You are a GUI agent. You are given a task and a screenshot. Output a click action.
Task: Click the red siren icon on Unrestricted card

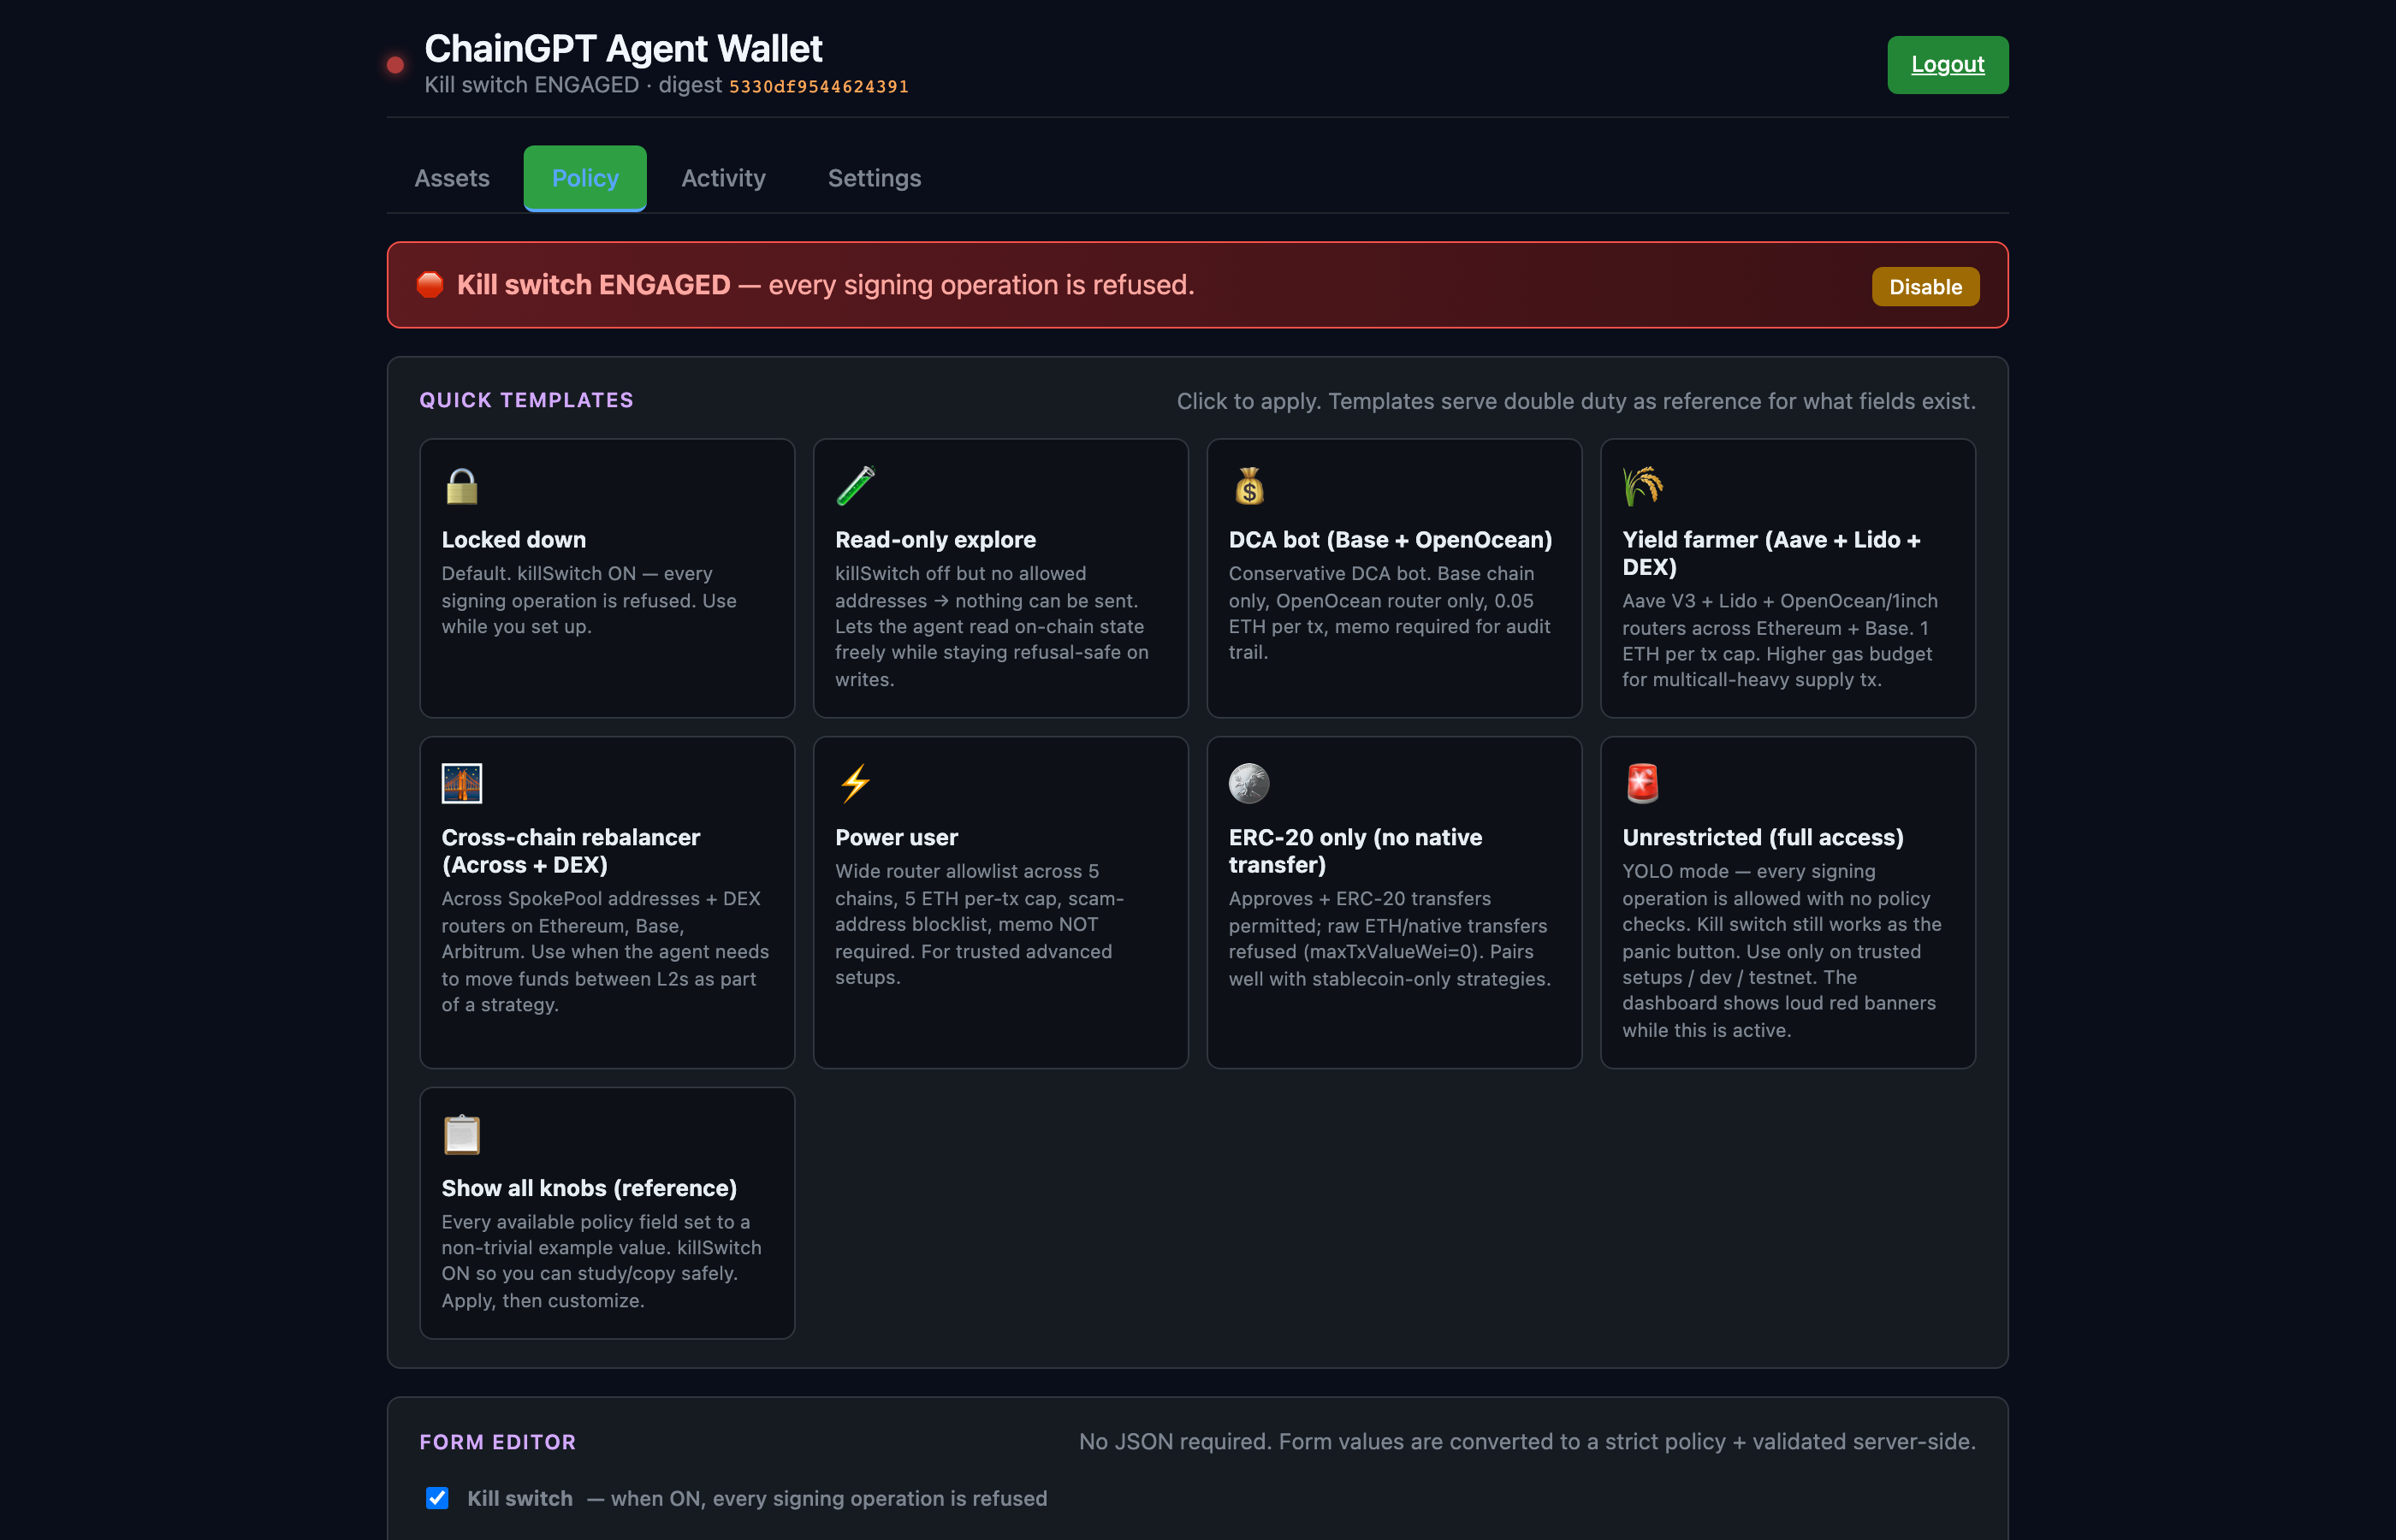[x=1643, y=783]
